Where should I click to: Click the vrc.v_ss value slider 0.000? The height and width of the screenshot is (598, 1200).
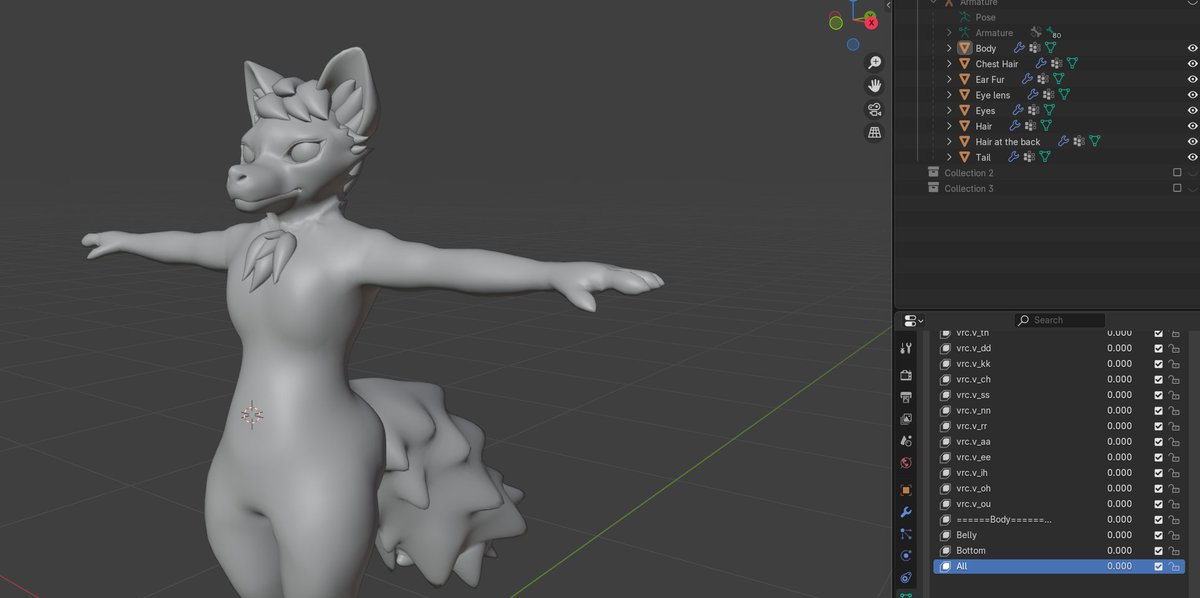pos(1120,395)
